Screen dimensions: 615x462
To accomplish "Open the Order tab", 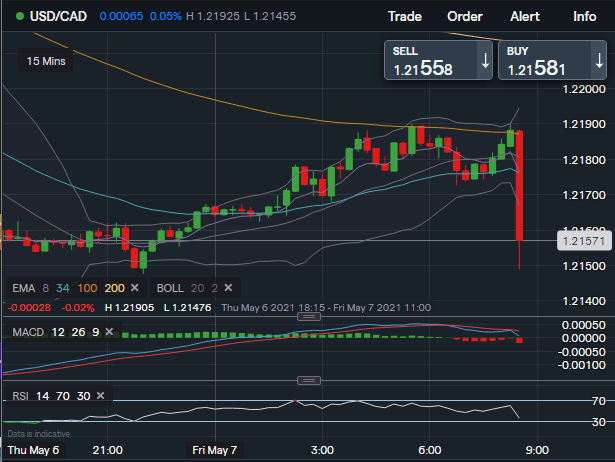I will (465, 16).
